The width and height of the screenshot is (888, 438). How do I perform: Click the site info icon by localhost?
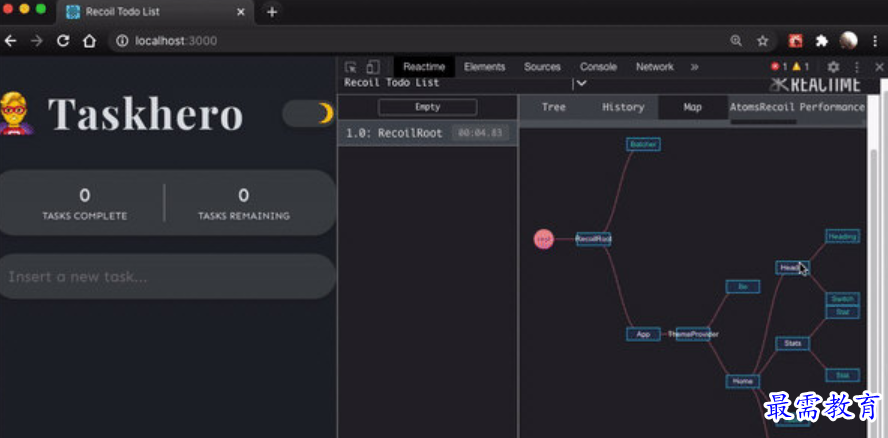[x=122, y=41]
